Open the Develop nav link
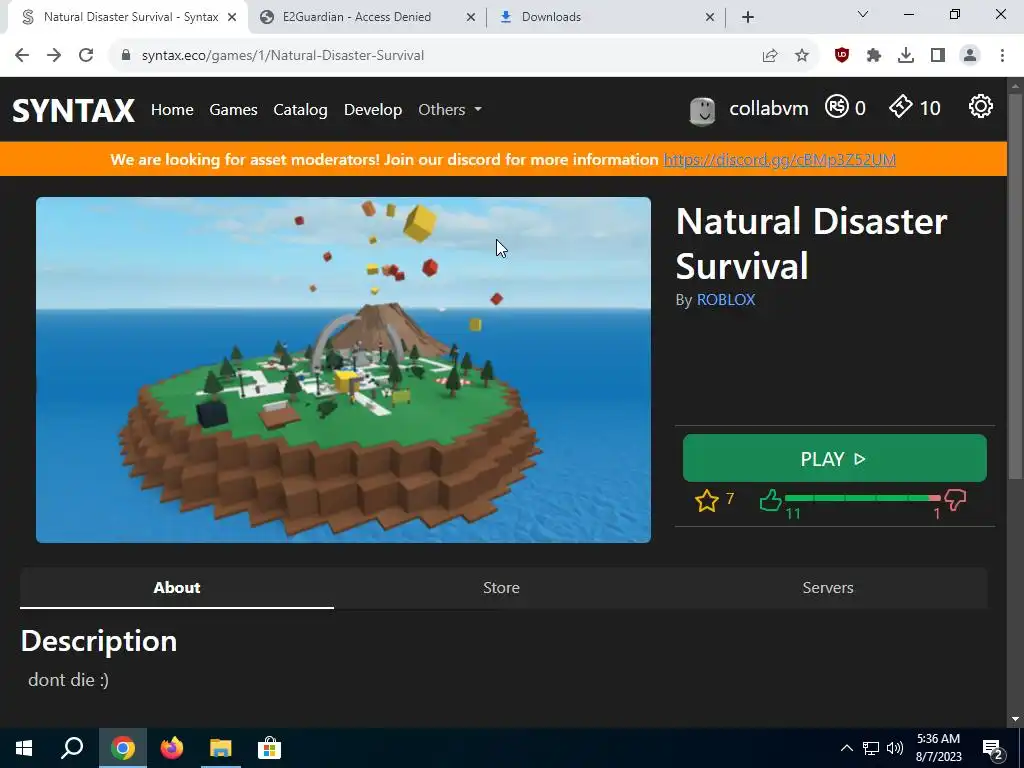This screenshot has height=768, width=1024. [373, 110]
